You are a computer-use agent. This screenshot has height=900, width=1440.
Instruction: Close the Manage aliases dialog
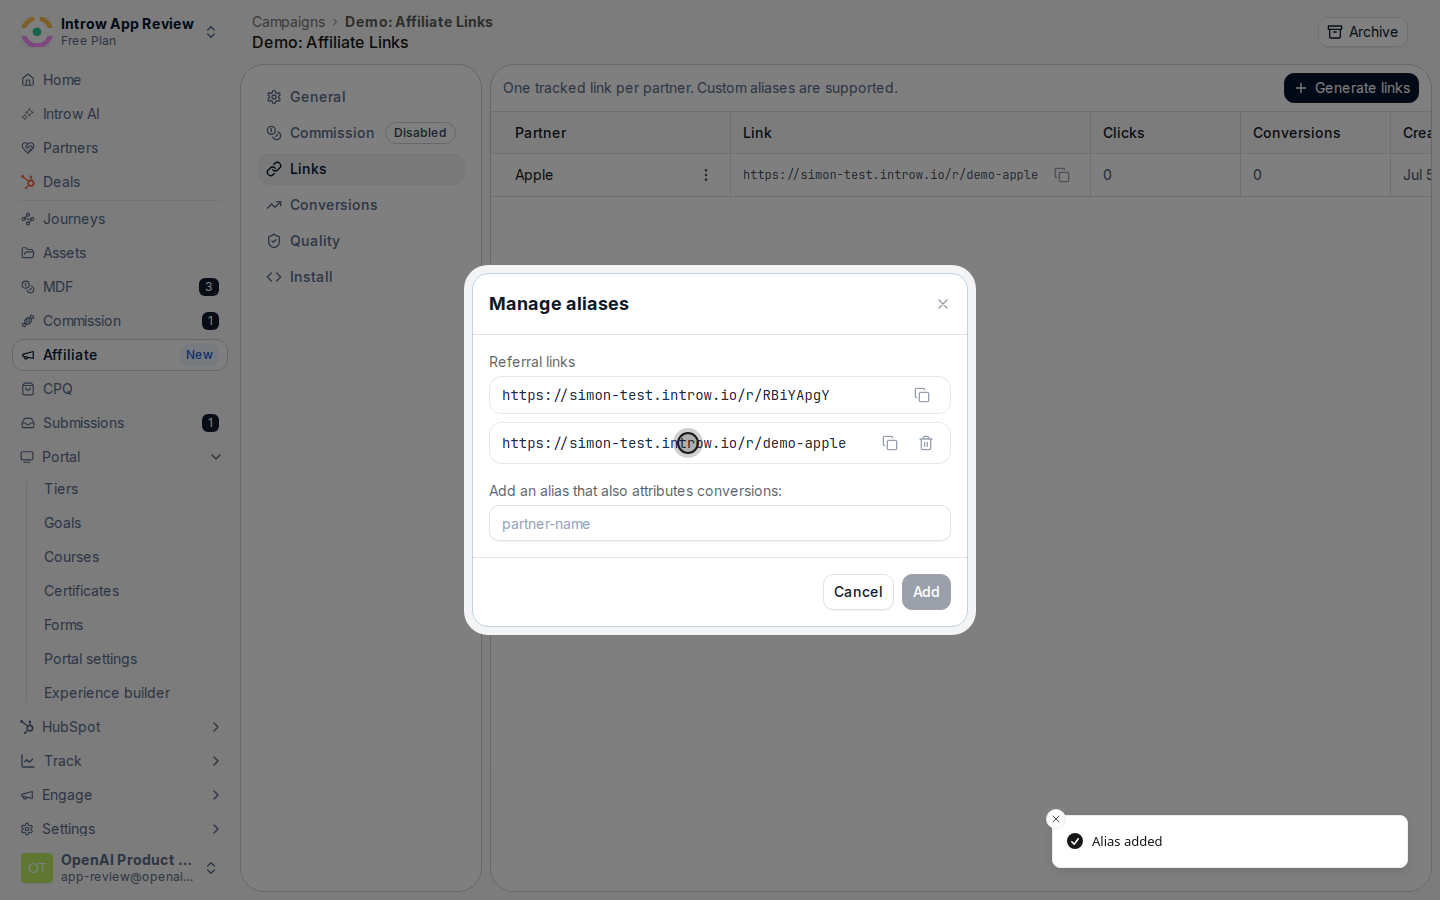(x=943, y=304)
